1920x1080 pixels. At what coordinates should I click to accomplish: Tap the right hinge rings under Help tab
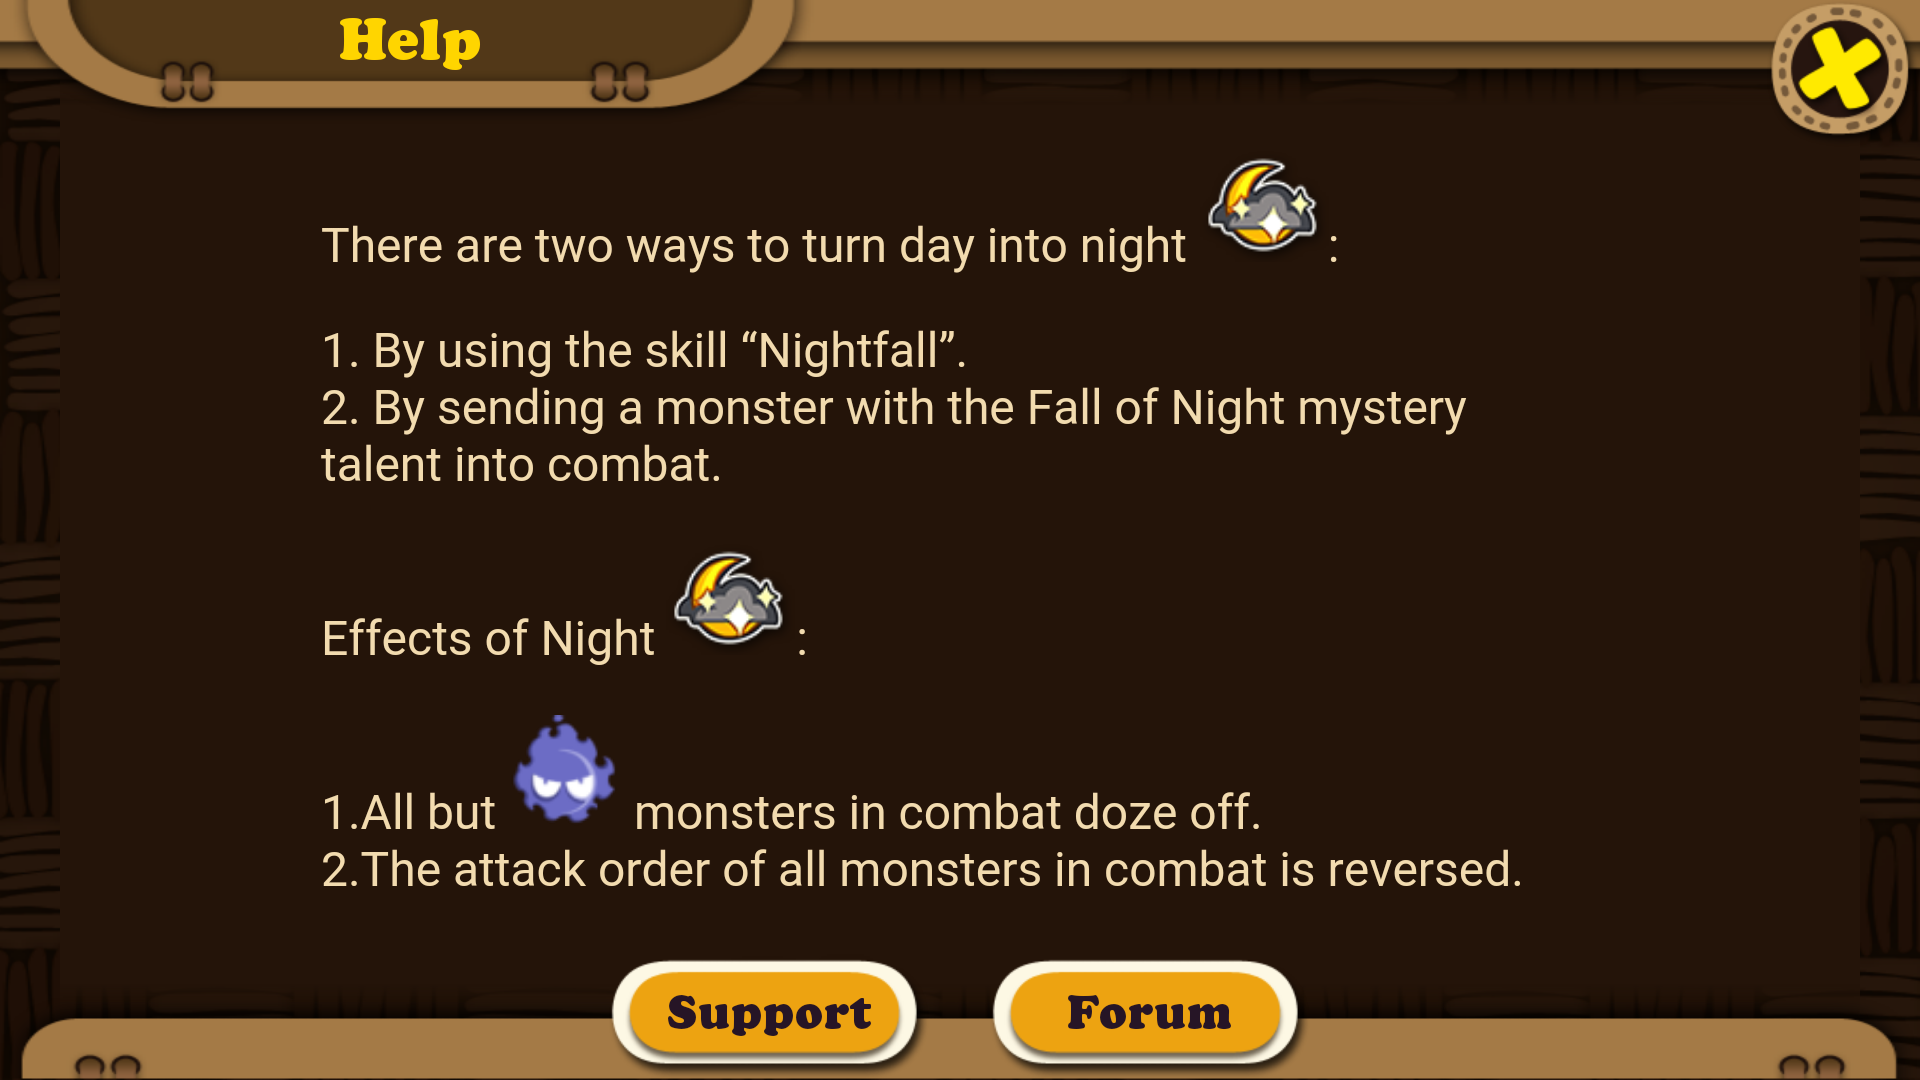pyautogui.click(x=620, y=82)
